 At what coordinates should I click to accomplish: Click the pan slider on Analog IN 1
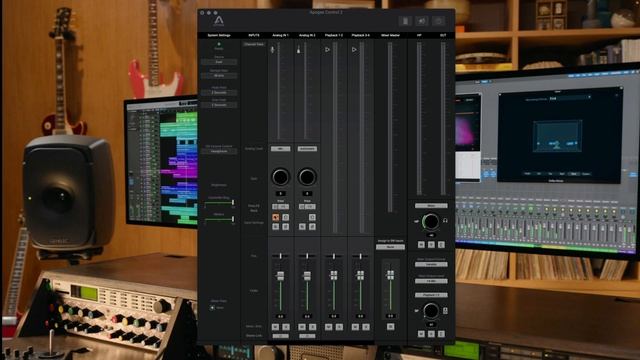tap(280, 256)
